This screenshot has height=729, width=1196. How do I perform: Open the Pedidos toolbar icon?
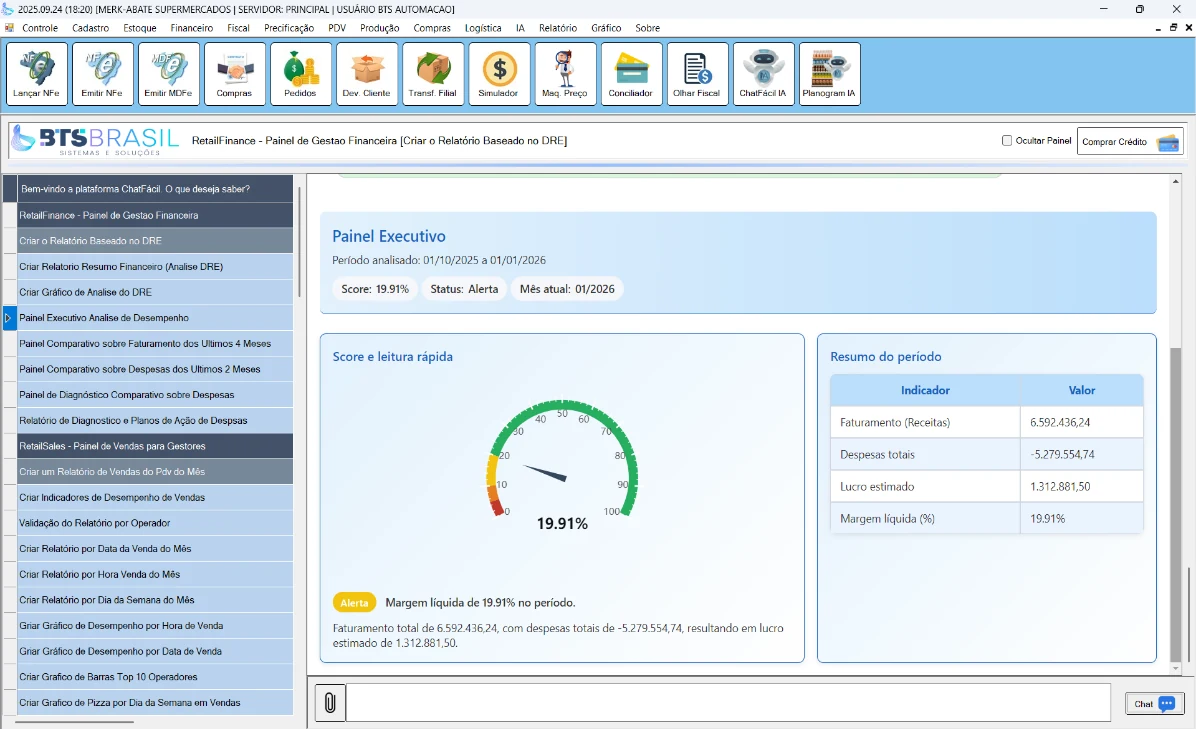[301, 73]
